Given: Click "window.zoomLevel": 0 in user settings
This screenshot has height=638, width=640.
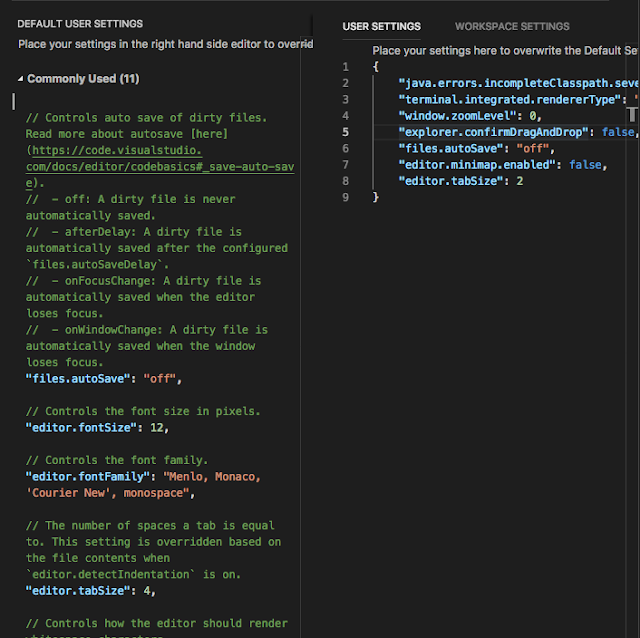Looking at the screenshot, I should coord(470,116).
